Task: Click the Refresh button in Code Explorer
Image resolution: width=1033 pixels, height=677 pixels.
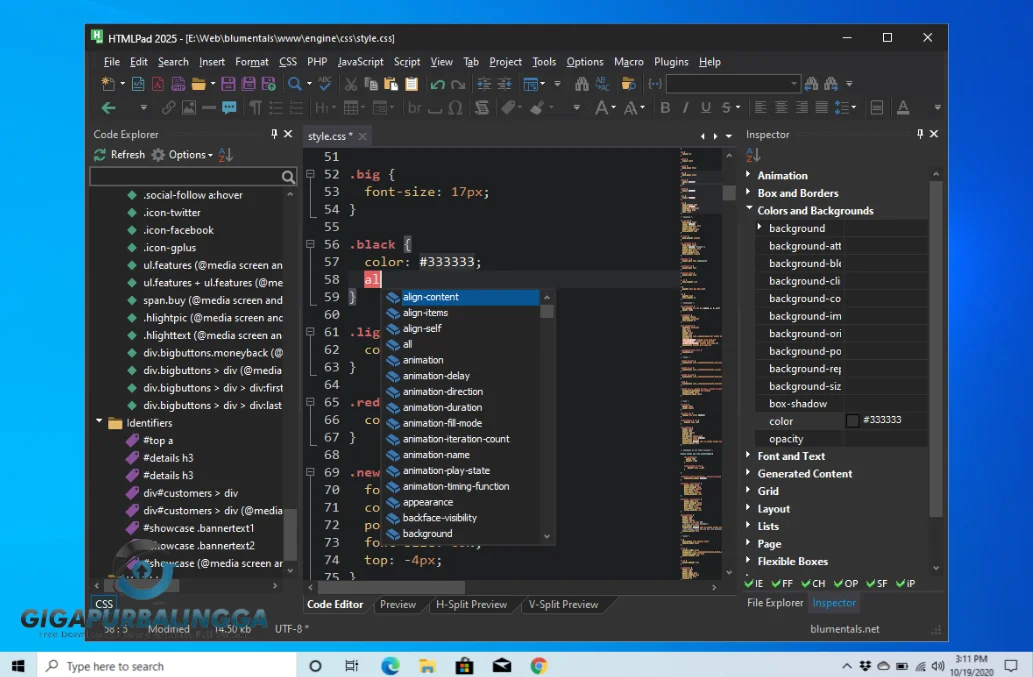Action: [x=119, y=155]
